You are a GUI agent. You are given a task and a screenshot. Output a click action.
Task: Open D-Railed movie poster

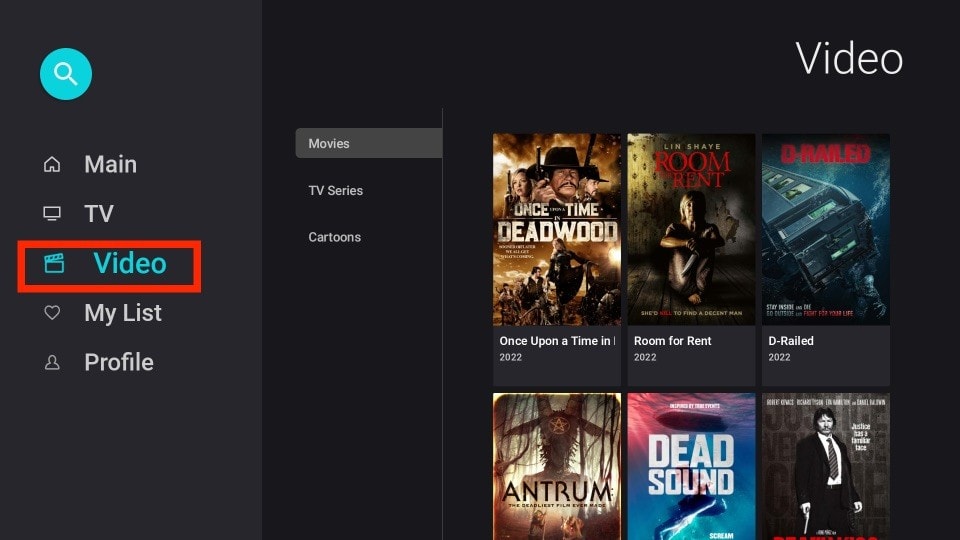coord(826,230)
